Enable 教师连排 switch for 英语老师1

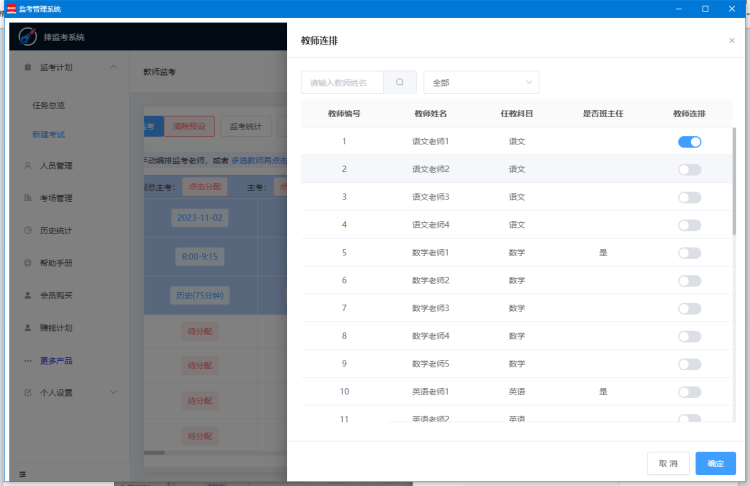tap(689, 392)
